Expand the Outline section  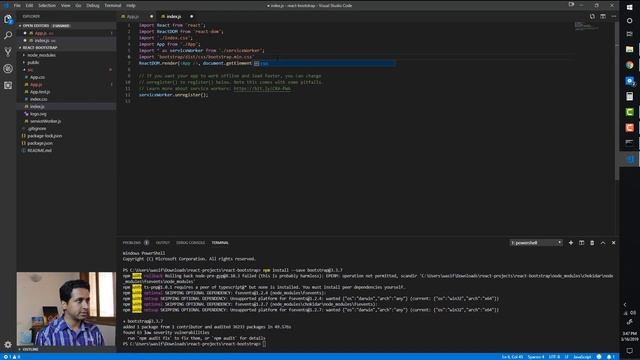(30, 349)
